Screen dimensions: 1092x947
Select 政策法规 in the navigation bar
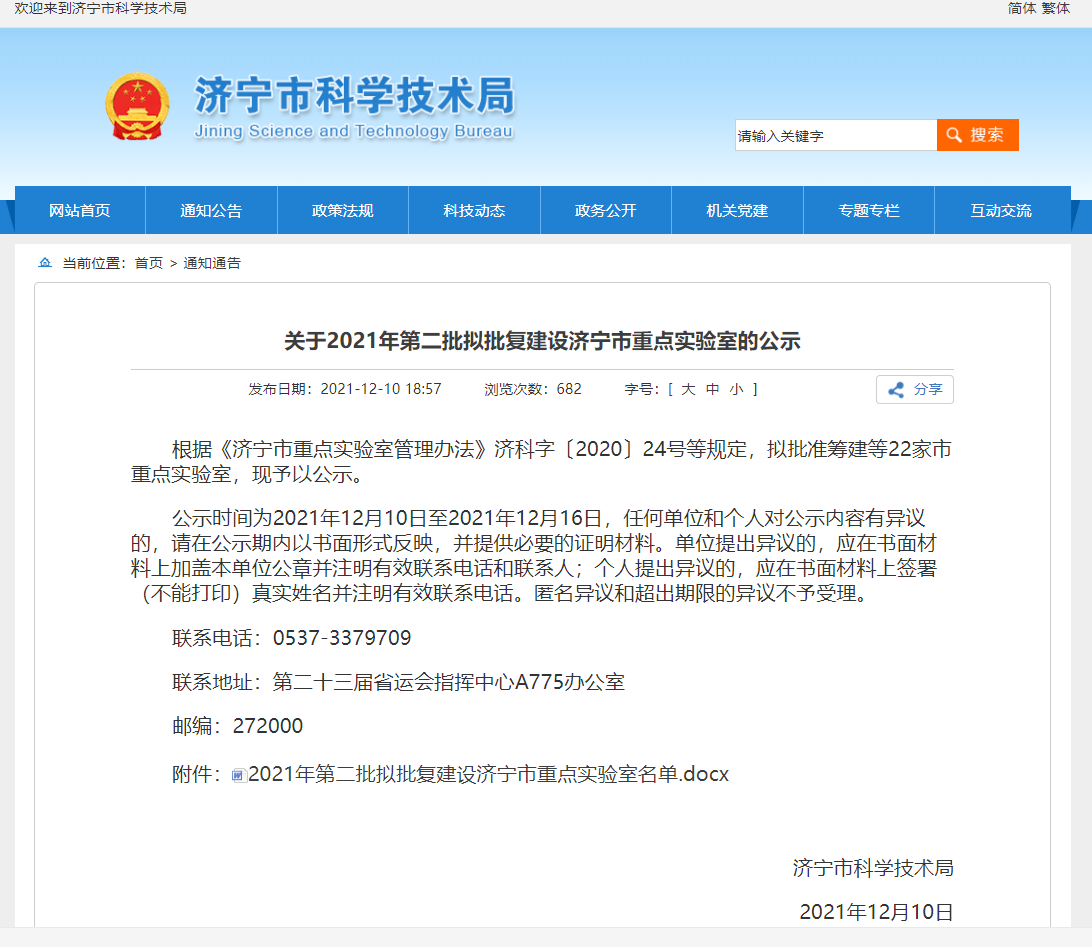tap(342, 210)
